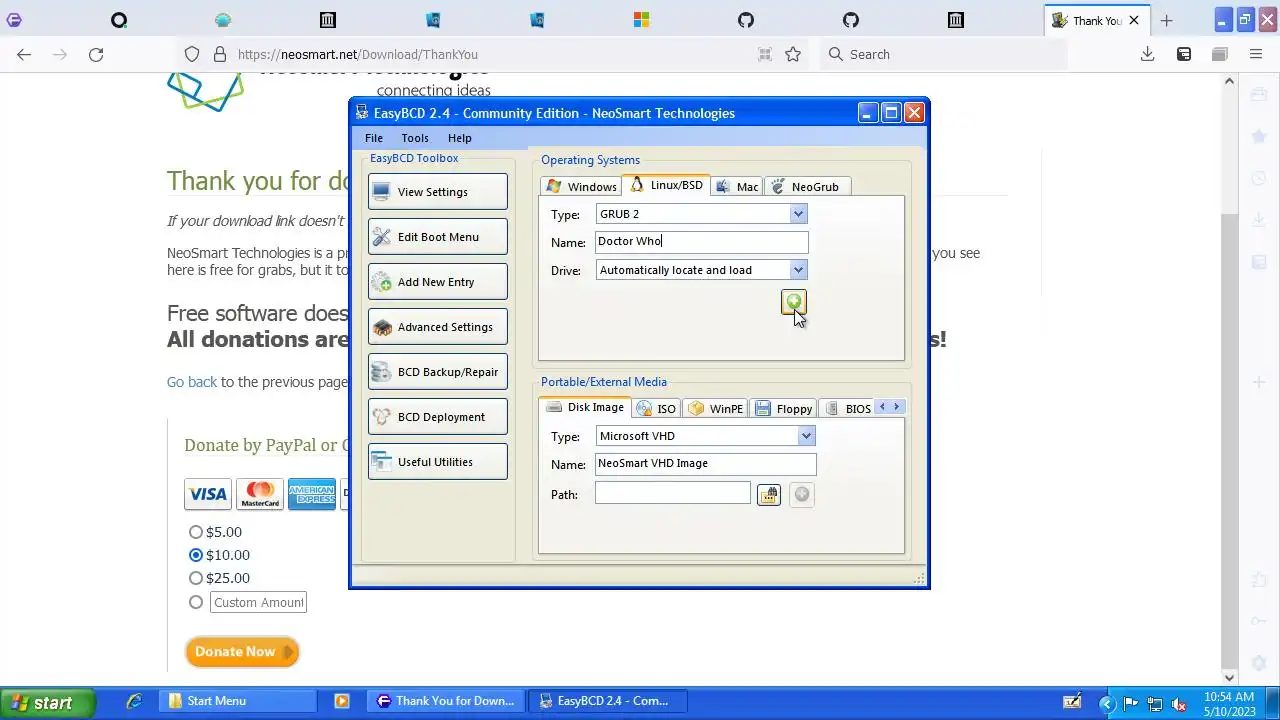Click the Donate Now button
The width and height of the screenshot is (1280, 720).
242,651
